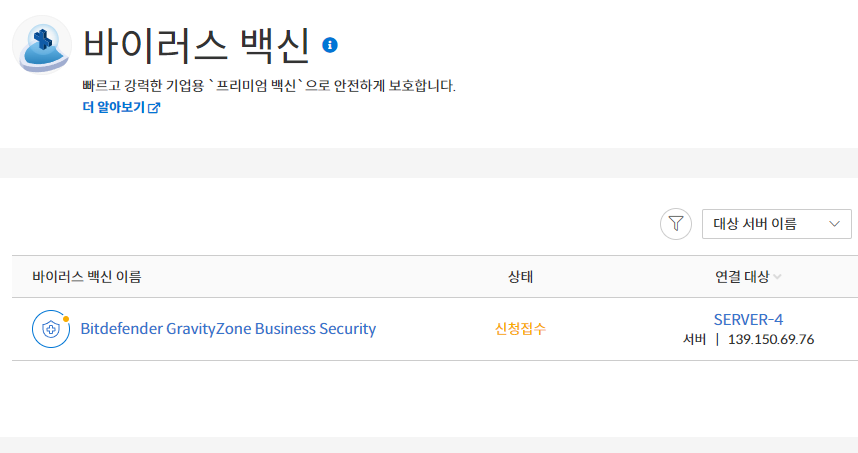Open the filter funnel icon
The image size is (858, 453).
676,224
